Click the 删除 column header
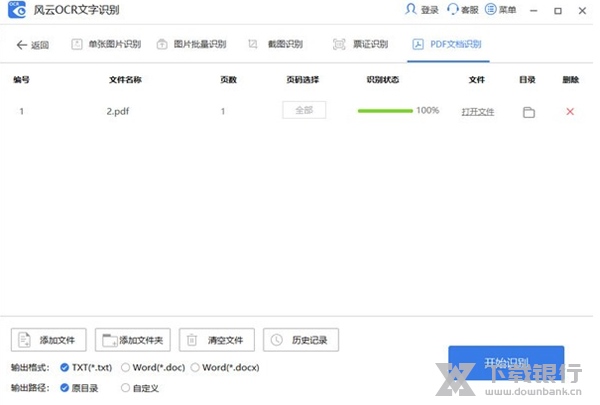 click(571, 80)
